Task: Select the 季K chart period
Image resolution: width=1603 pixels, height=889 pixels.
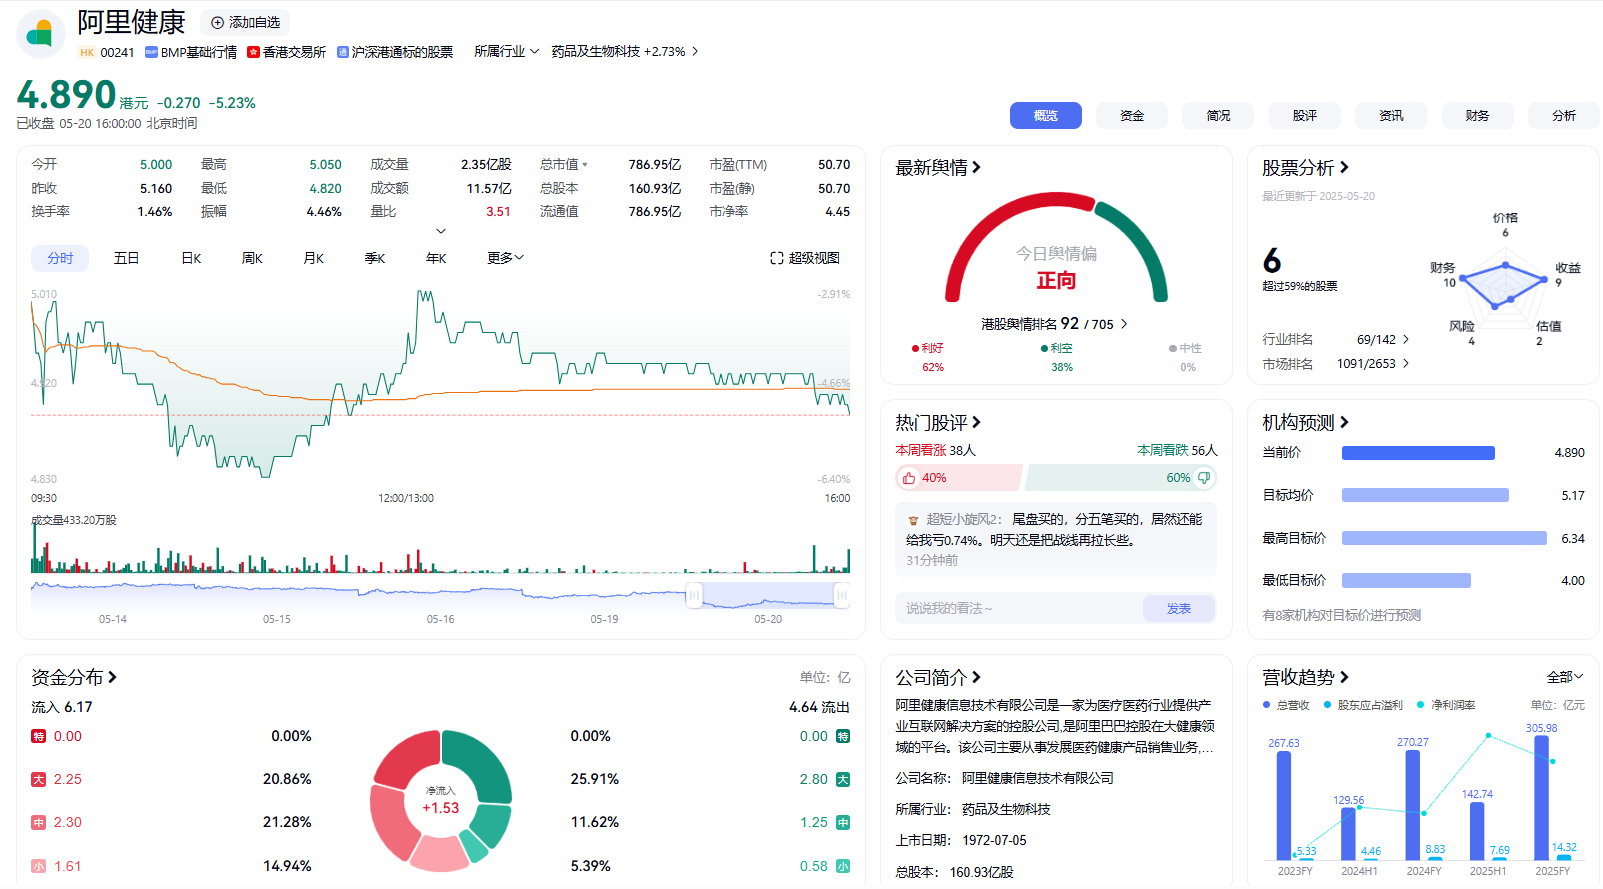Action: click(375, 258)
